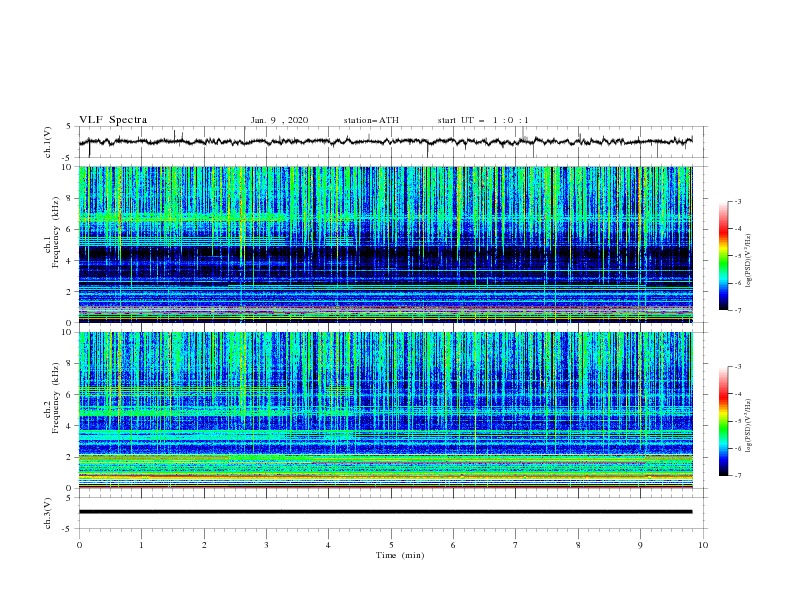Click the "0" tick on the time axis
This screenshot has height=612, width=792.
click(79, 545)
